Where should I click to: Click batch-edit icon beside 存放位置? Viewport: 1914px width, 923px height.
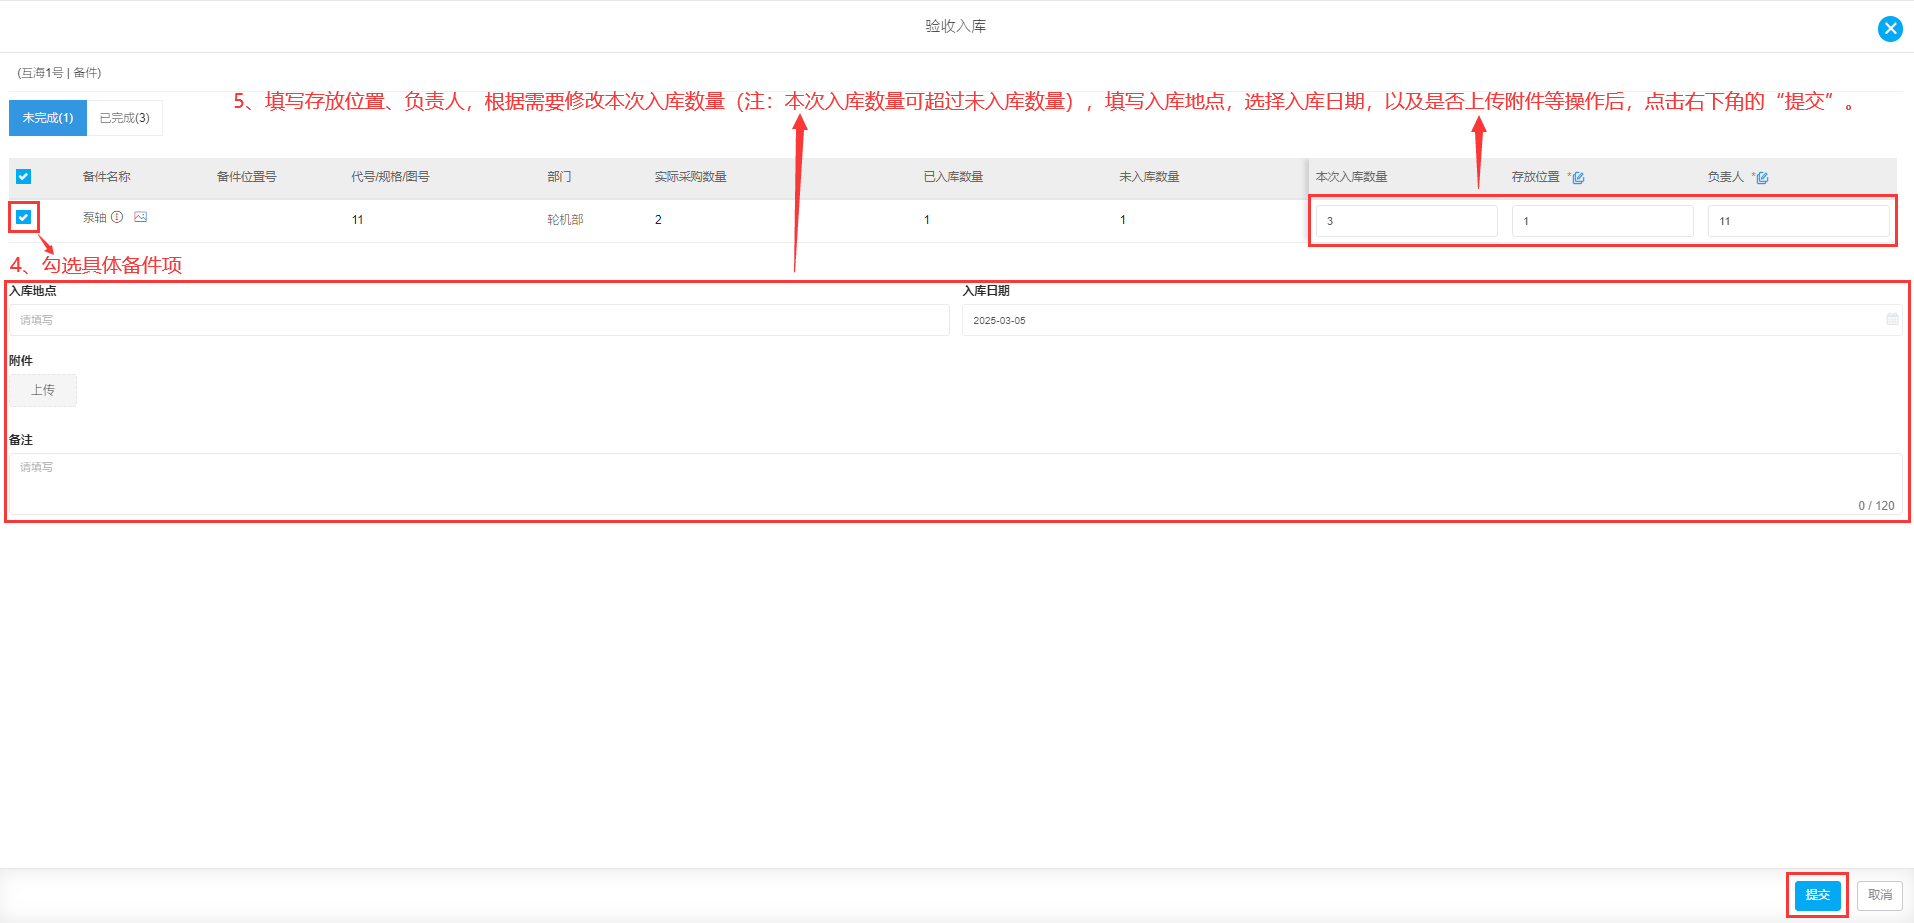pyautogui.click(x=1578, y=178)
